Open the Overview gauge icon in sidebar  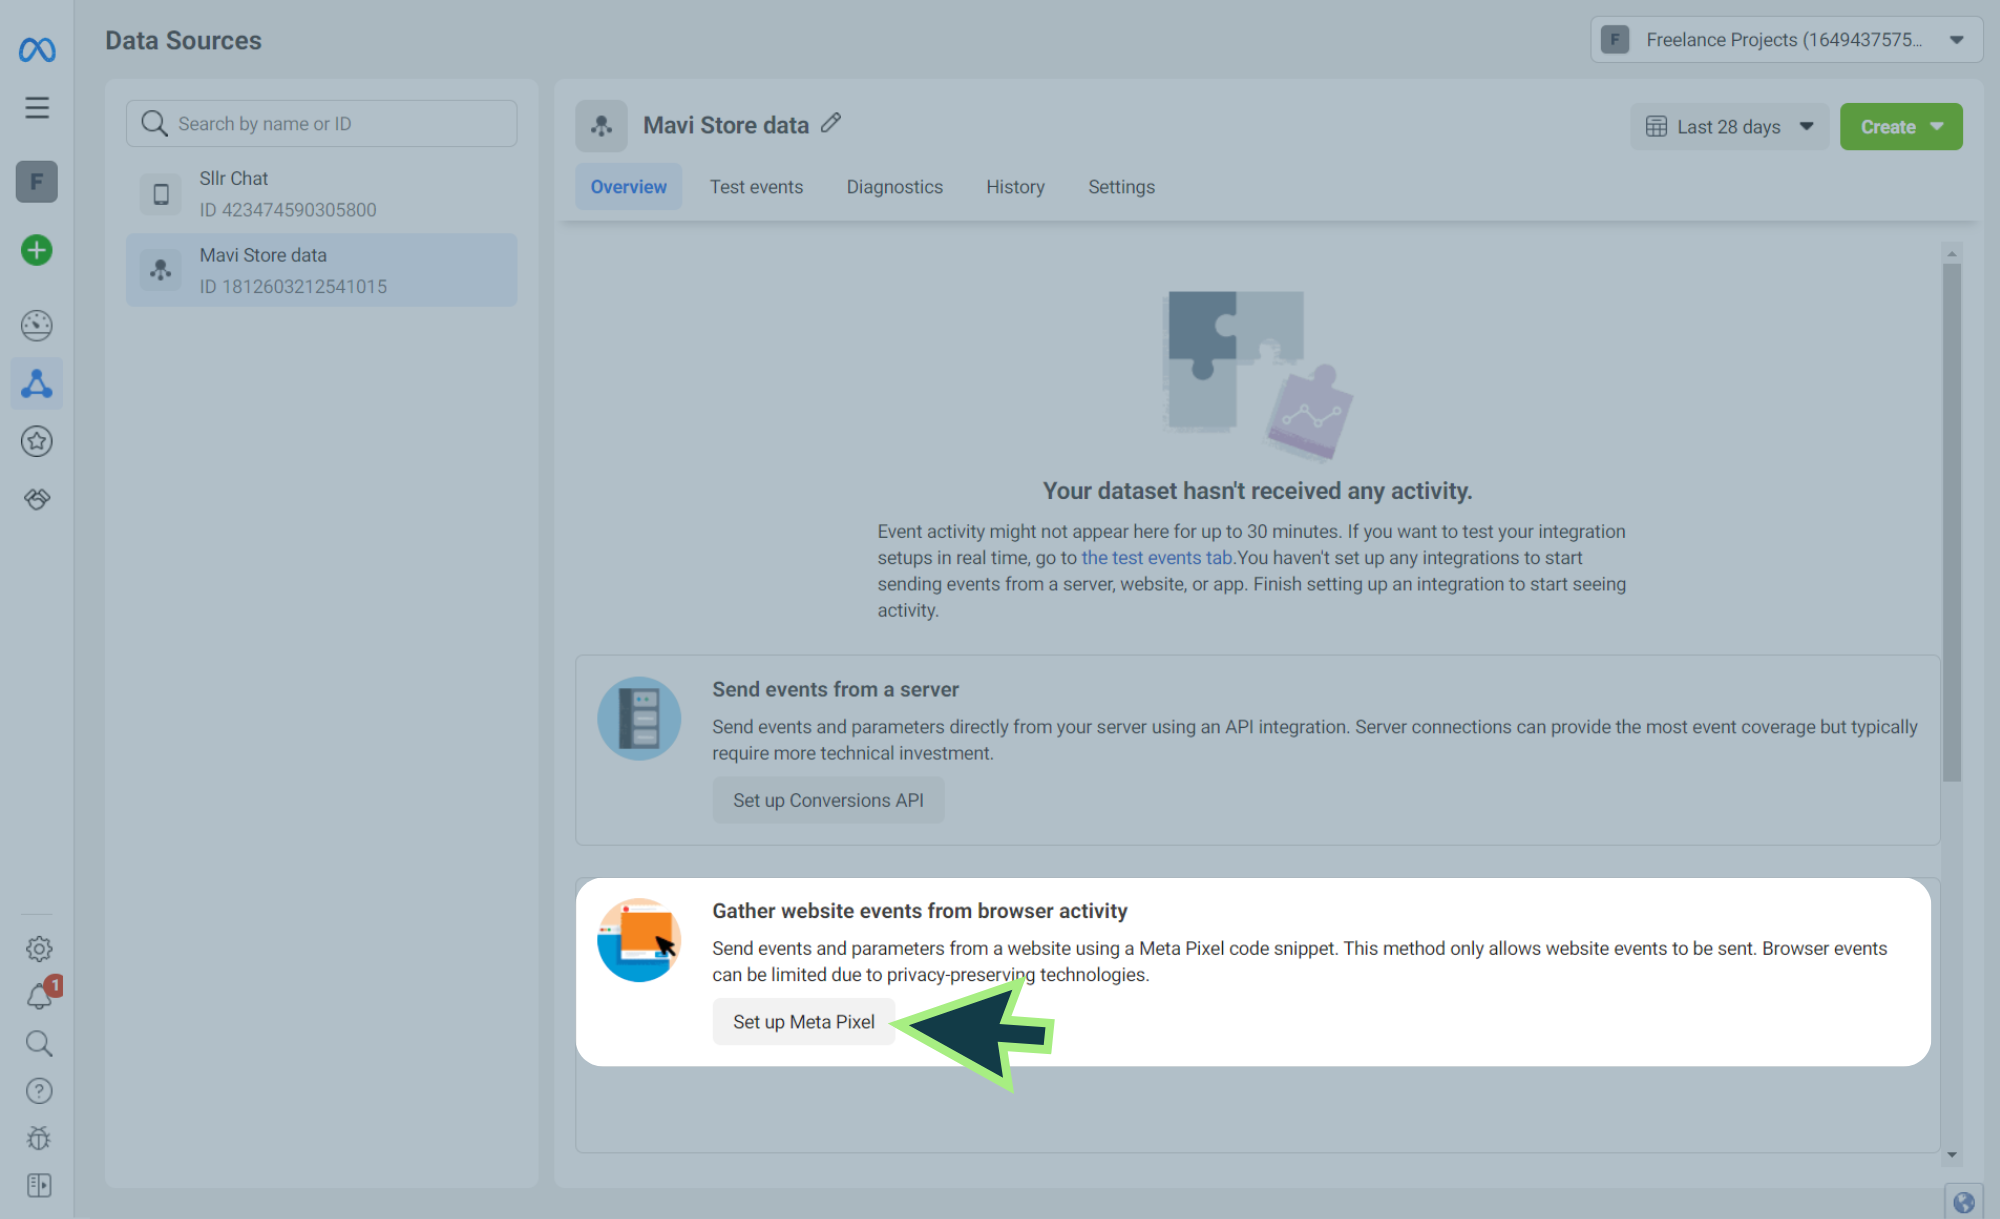37,325
